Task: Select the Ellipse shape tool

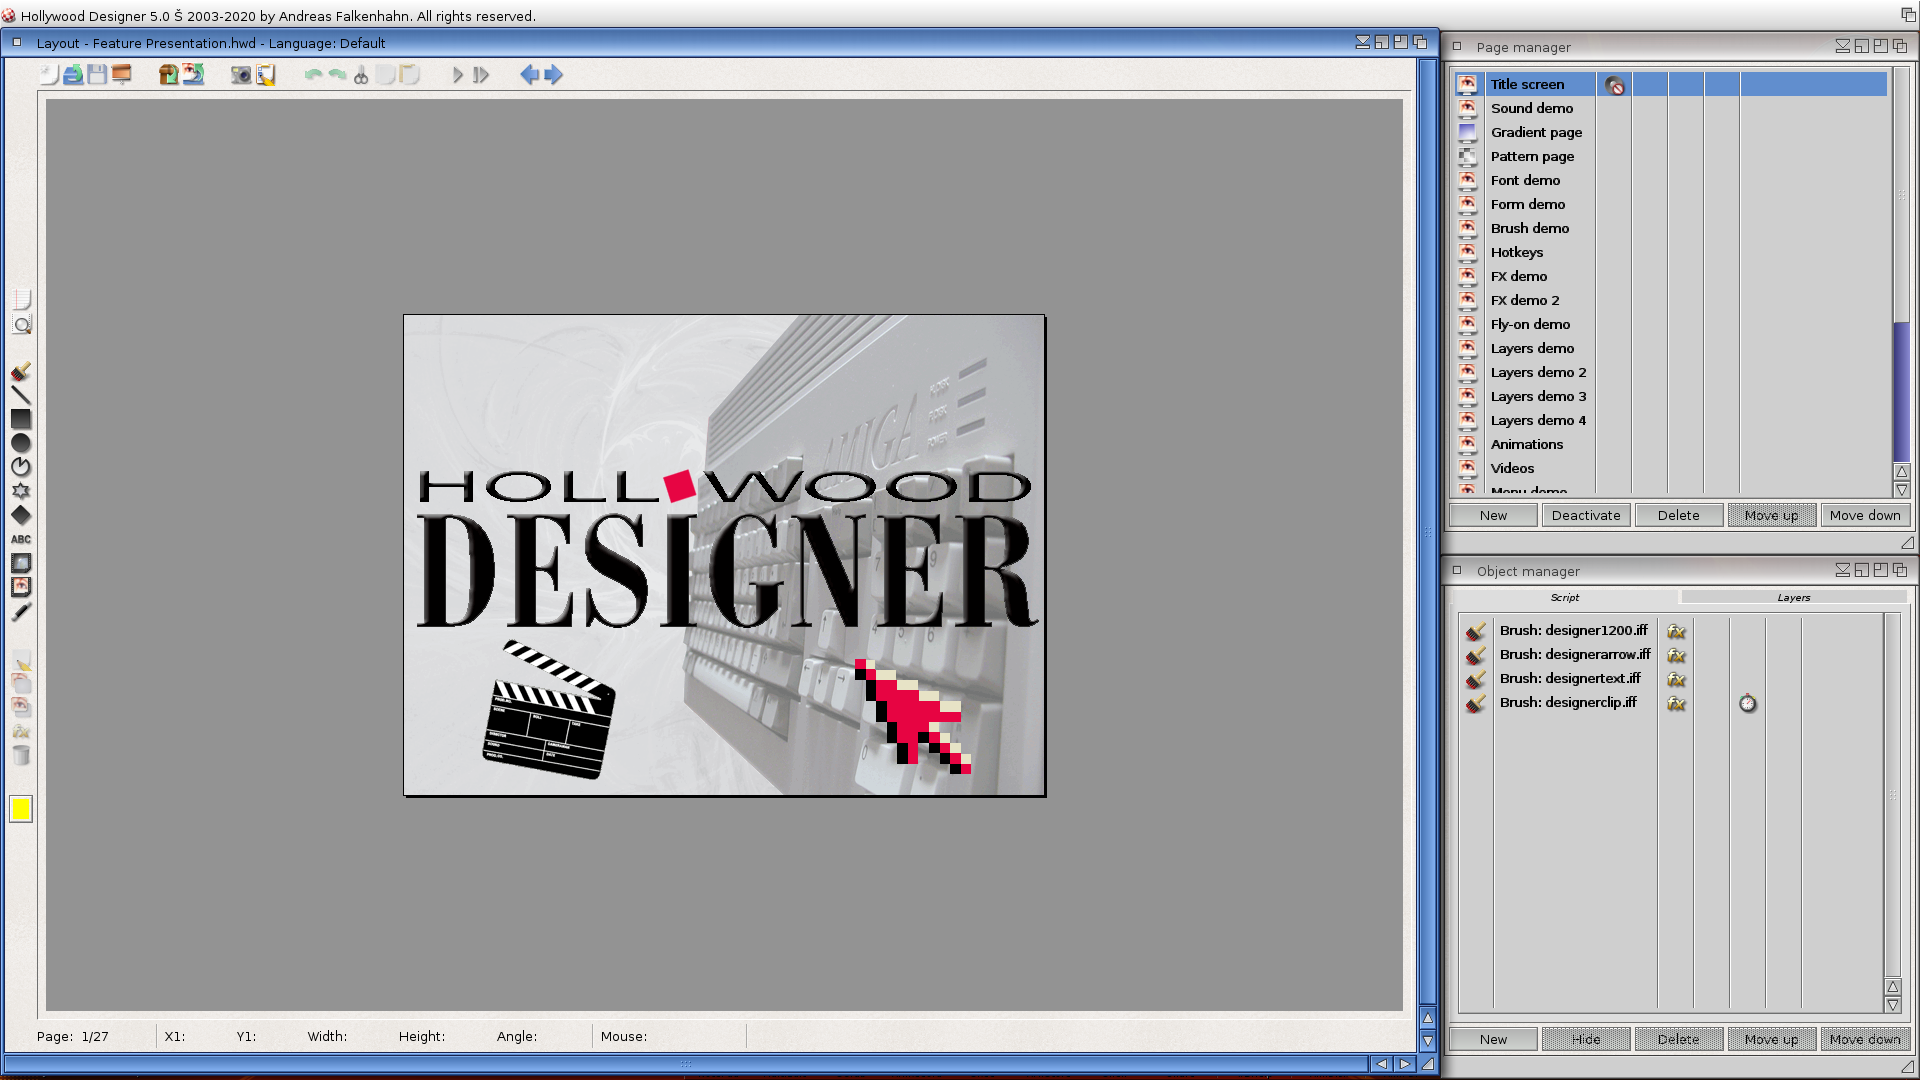Action: [21, 443]
